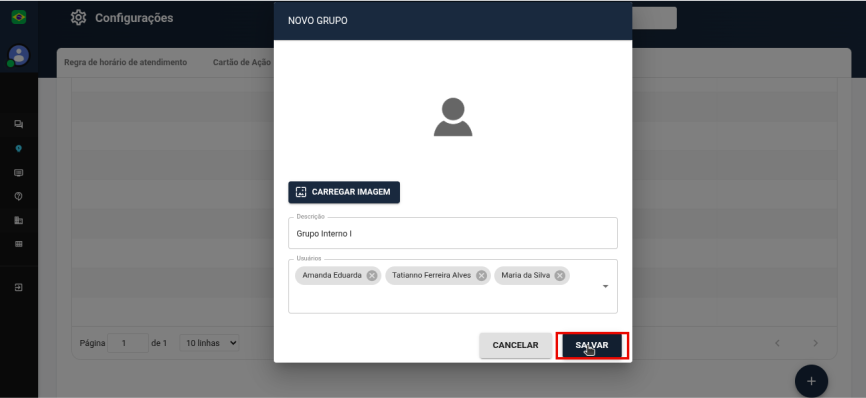Open the user profile avatar in the sidebar
The width and height of the screenshot is (866, 398).
click(19, 55)
